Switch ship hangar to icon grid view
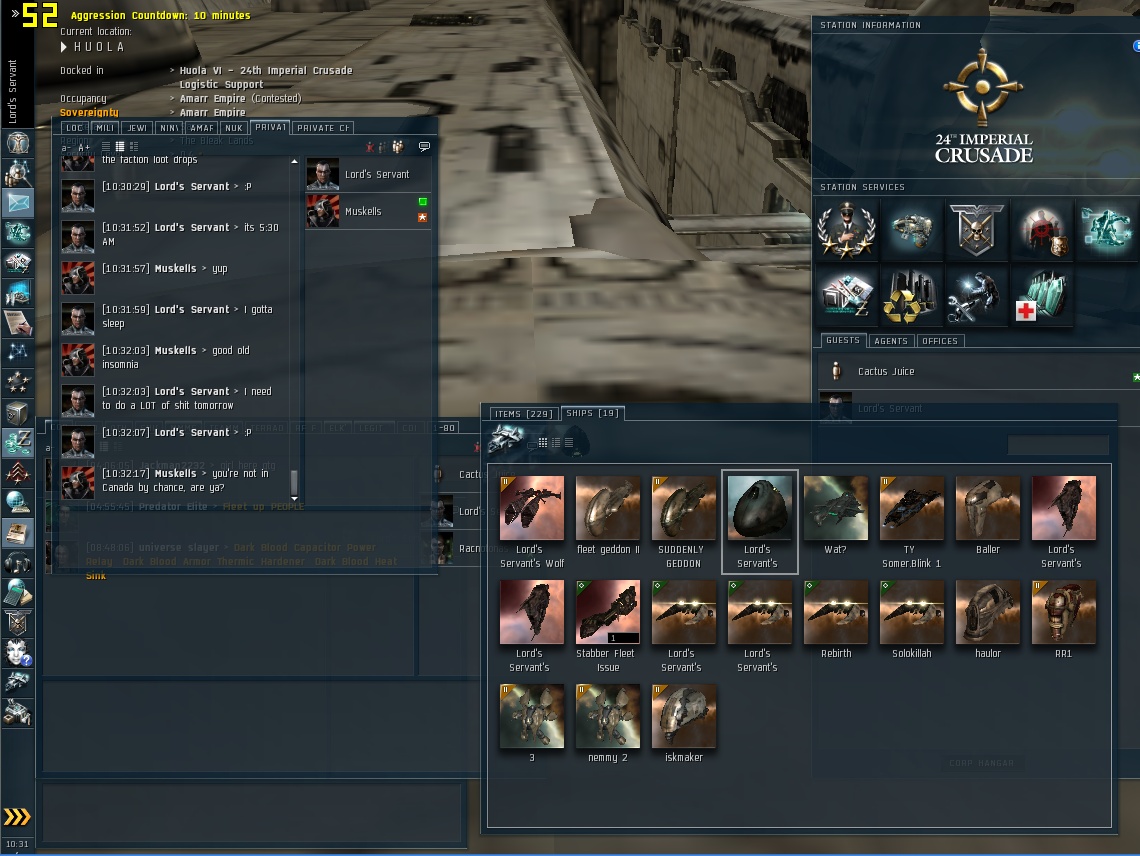 pos(543,442)
